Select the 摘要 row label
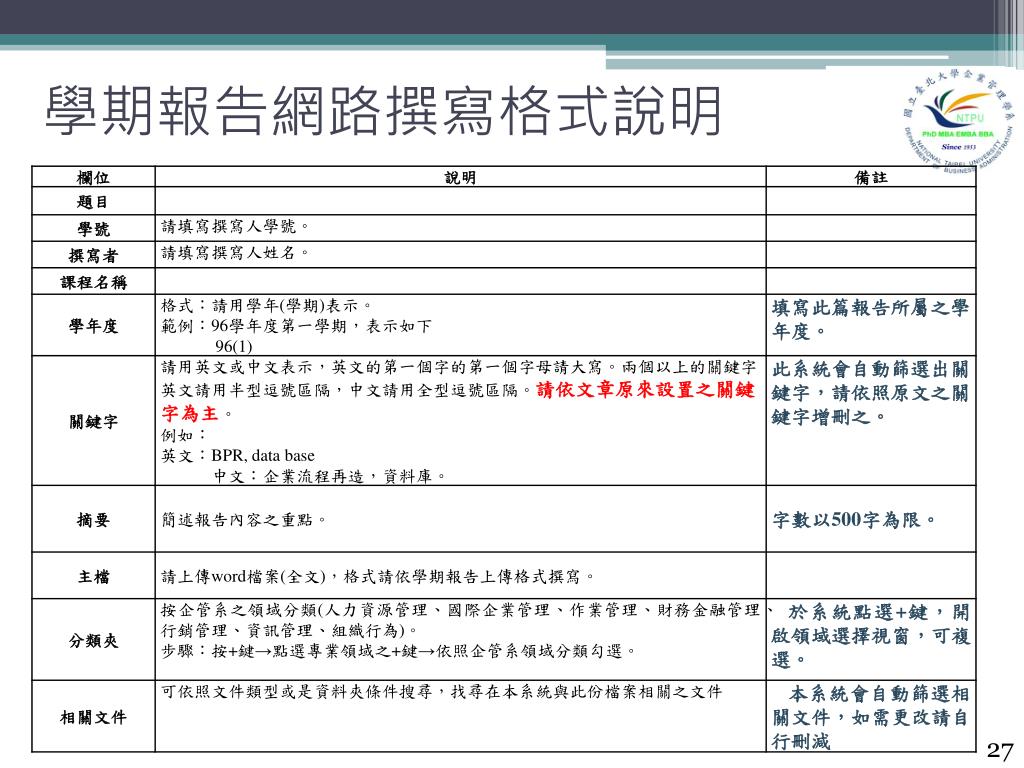 coord(93,520)
